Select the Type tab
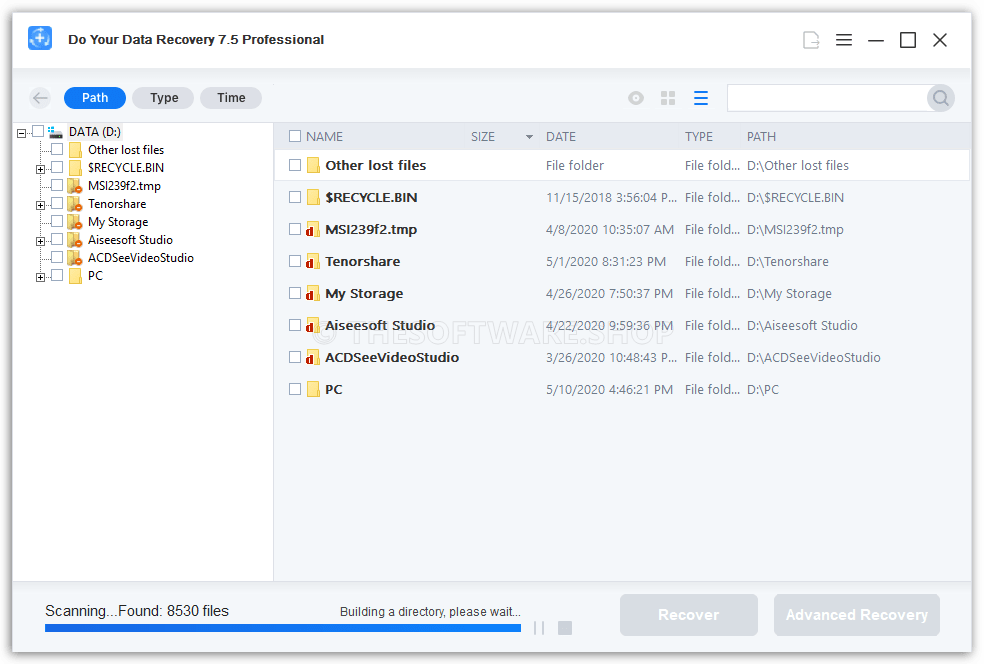 click(164, 98)
